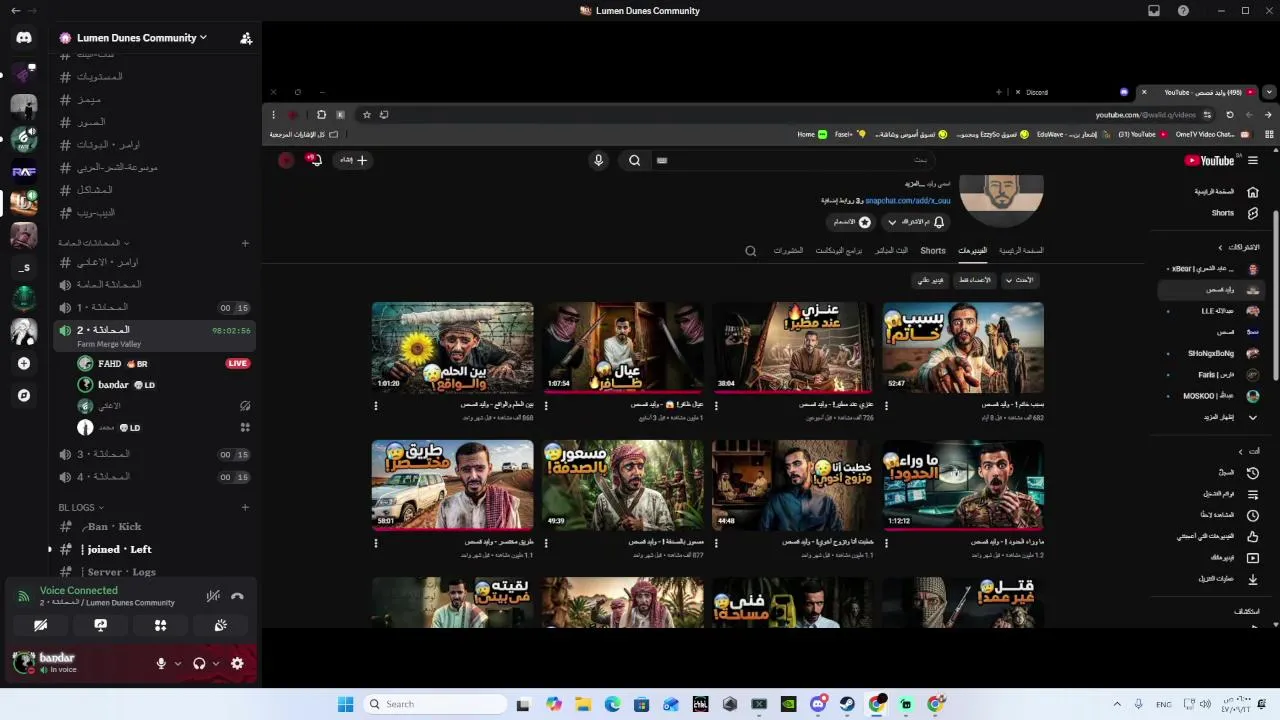The height and width of the screenshot is (720, 1280).
Task: Select Shorts tab on streamed YouTube channel
Action: (x=933, y=251)
